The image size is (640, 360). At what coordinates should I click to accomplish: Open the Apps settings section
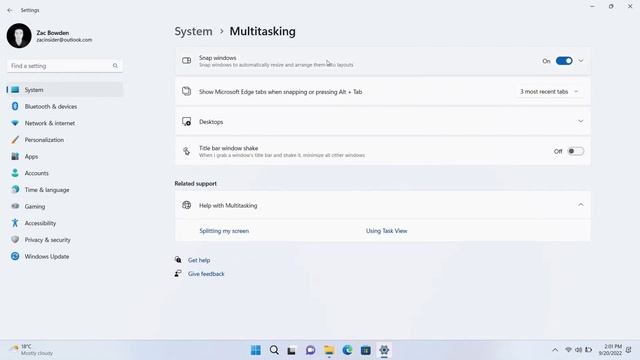click(64, 157)
